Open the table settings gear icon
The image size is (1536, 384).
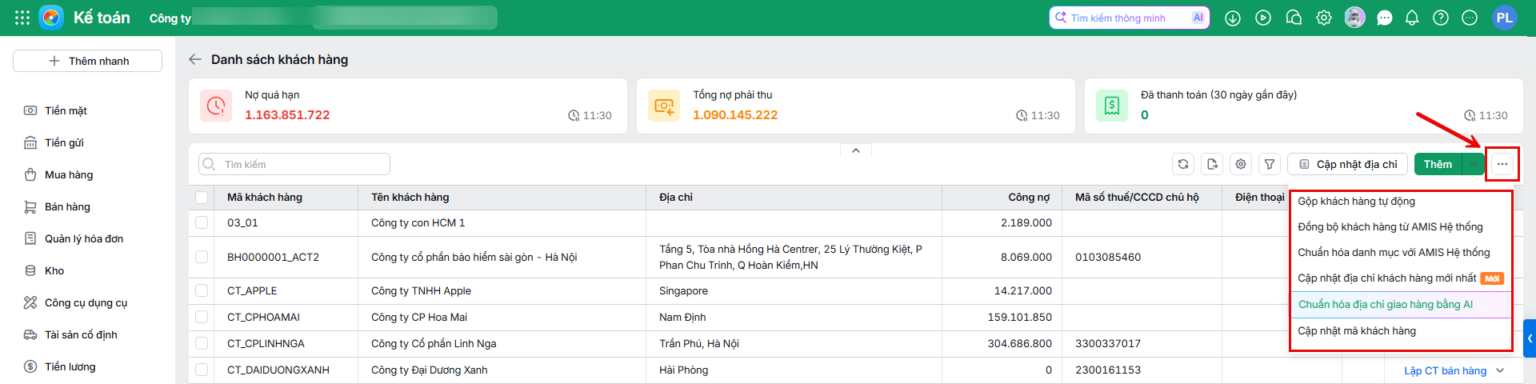click(x=1241, y=164)
